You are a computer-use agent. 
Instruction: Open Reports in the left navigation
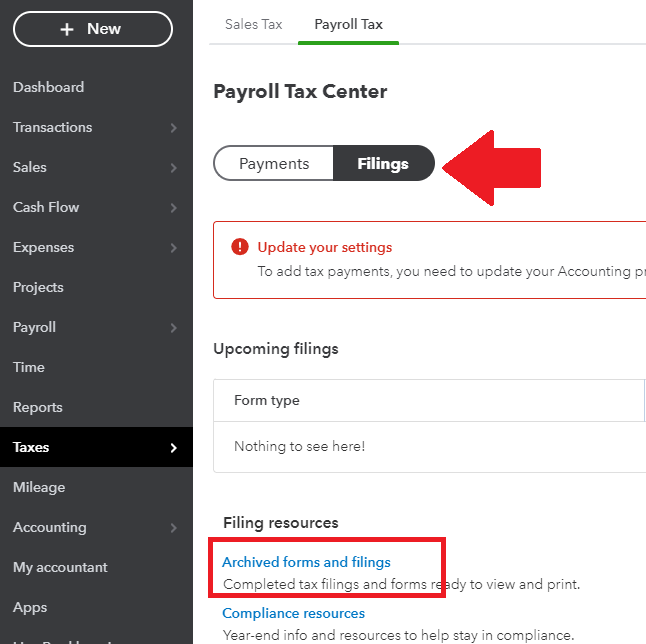[37, 407]
